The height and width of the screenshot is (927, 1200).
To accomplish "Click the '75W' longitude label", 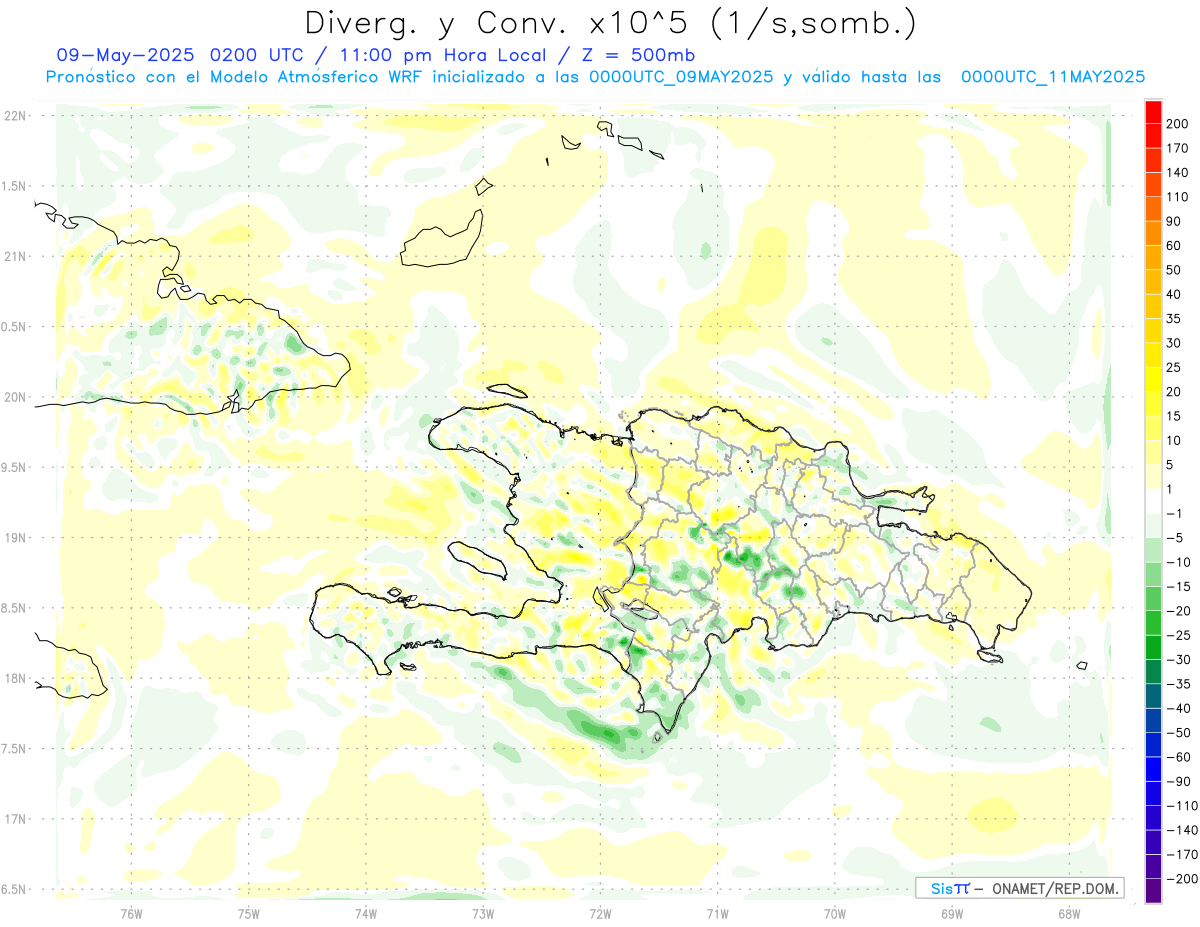I will coord(248,912).
